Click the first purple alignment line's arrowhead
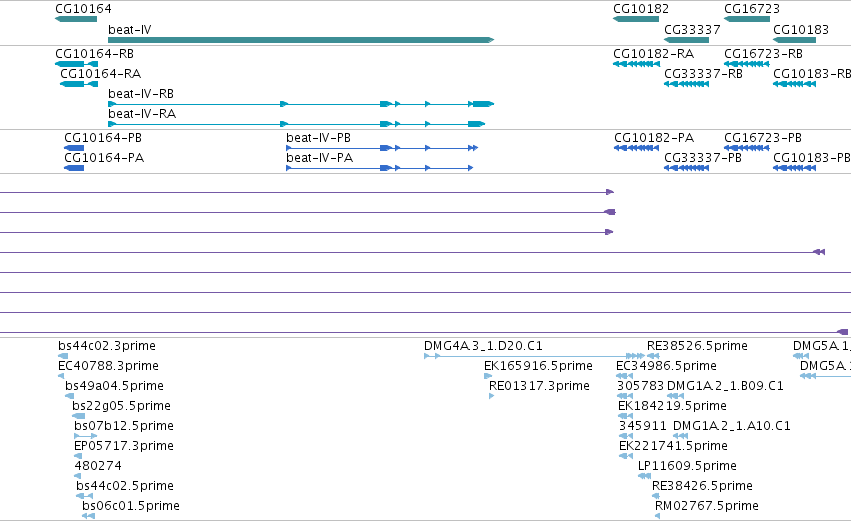The height and width of the screenshot is (521, 851). coord(609,192)
